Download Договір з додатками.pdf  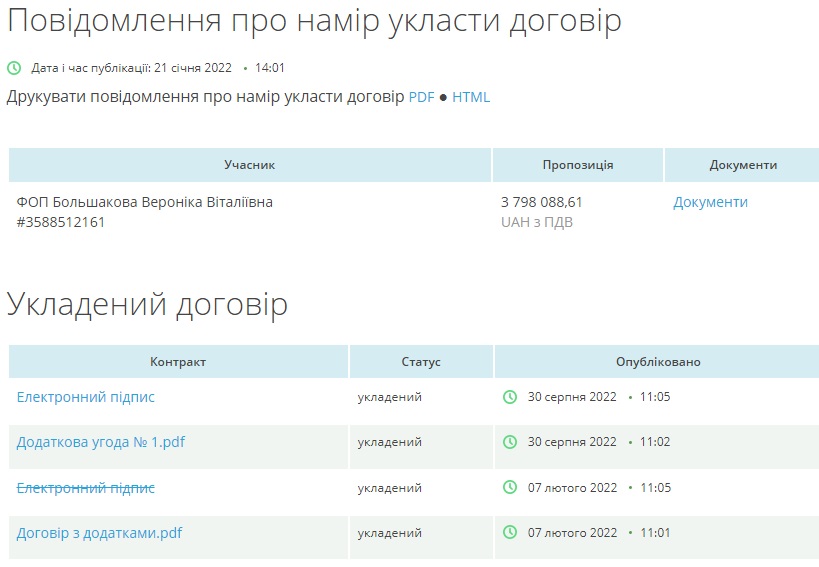[99, 533]
